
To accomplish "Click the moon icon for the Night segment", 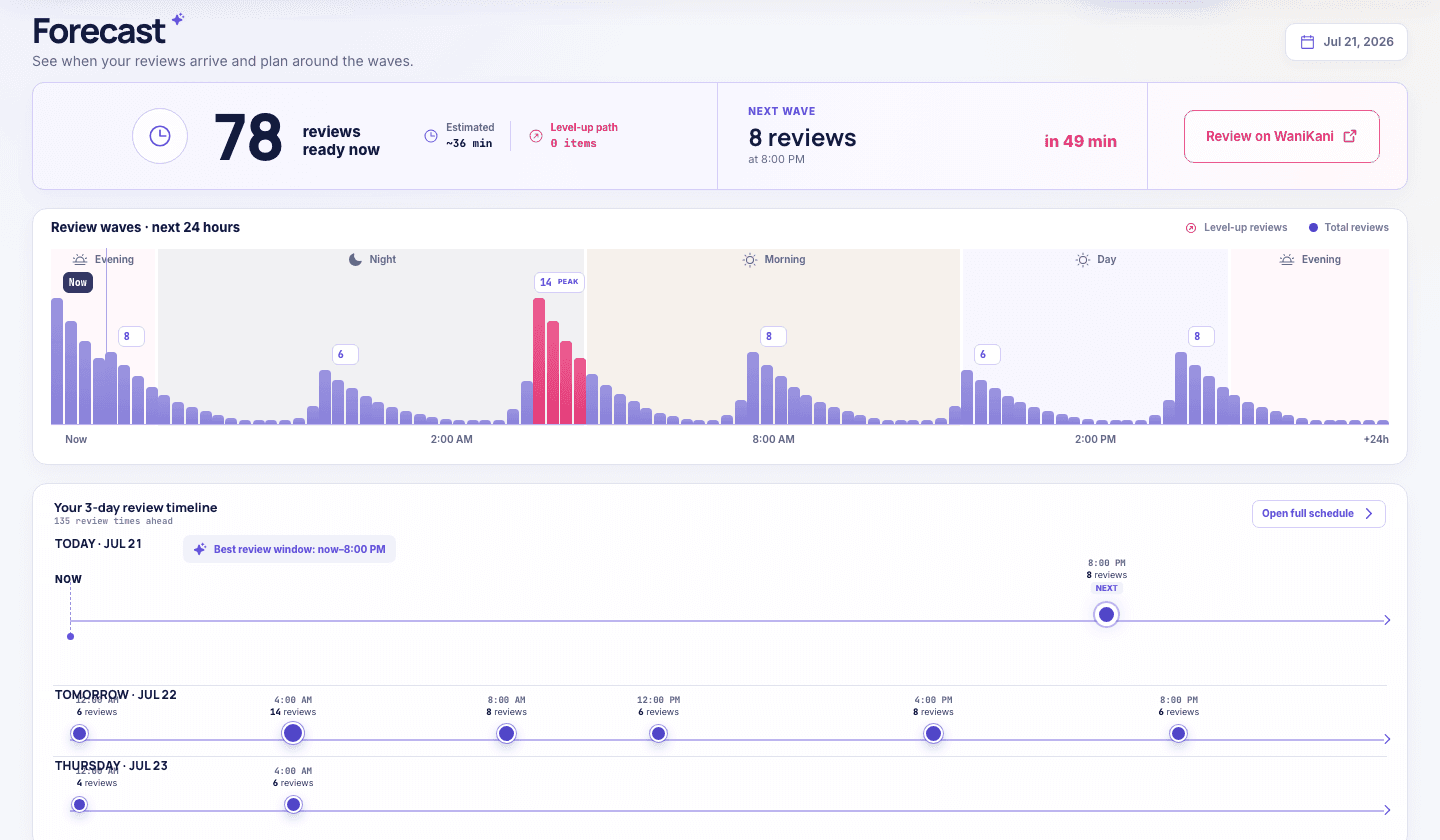I will tap(355, 259).
